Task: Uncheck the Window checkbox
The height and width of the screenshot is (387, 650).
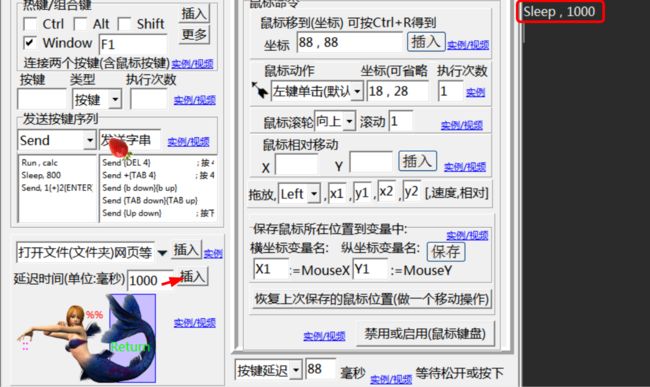Action: coord(30,43)
